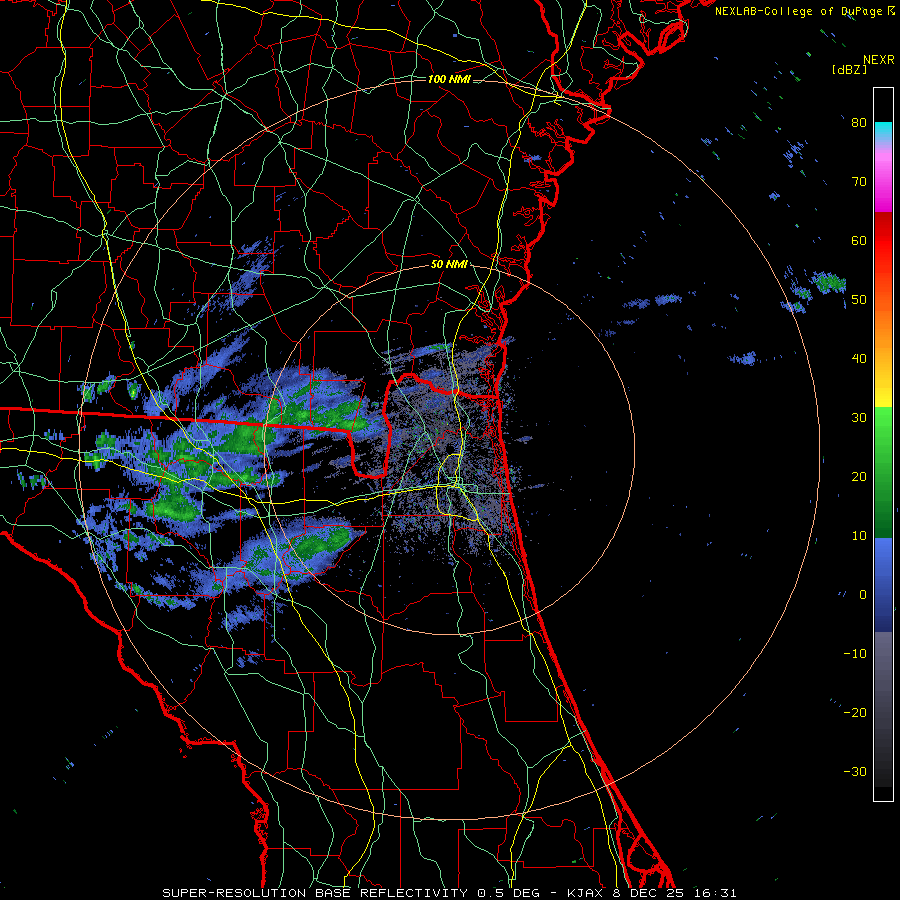The width and height of the screenshot is (900, 900).
Task: Click the 20 value on the dBZ scale
Action: coord(859,476)
